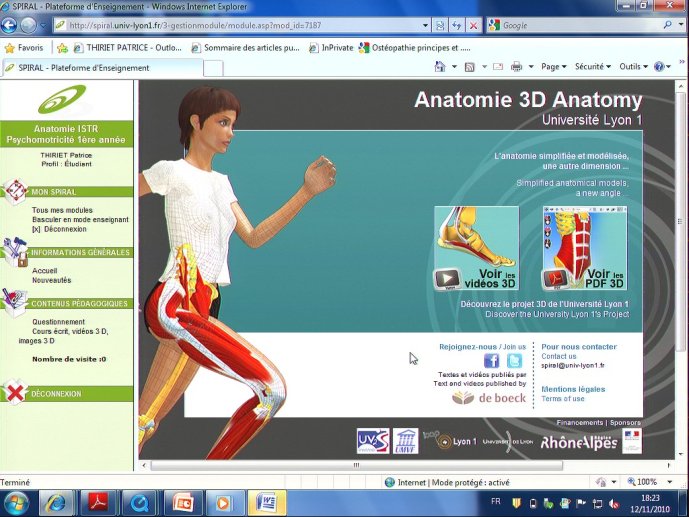Click the Voir les vidéos 3D thumbnail
The height and width of the screenshot is (517, 689).
click(476, 248)
